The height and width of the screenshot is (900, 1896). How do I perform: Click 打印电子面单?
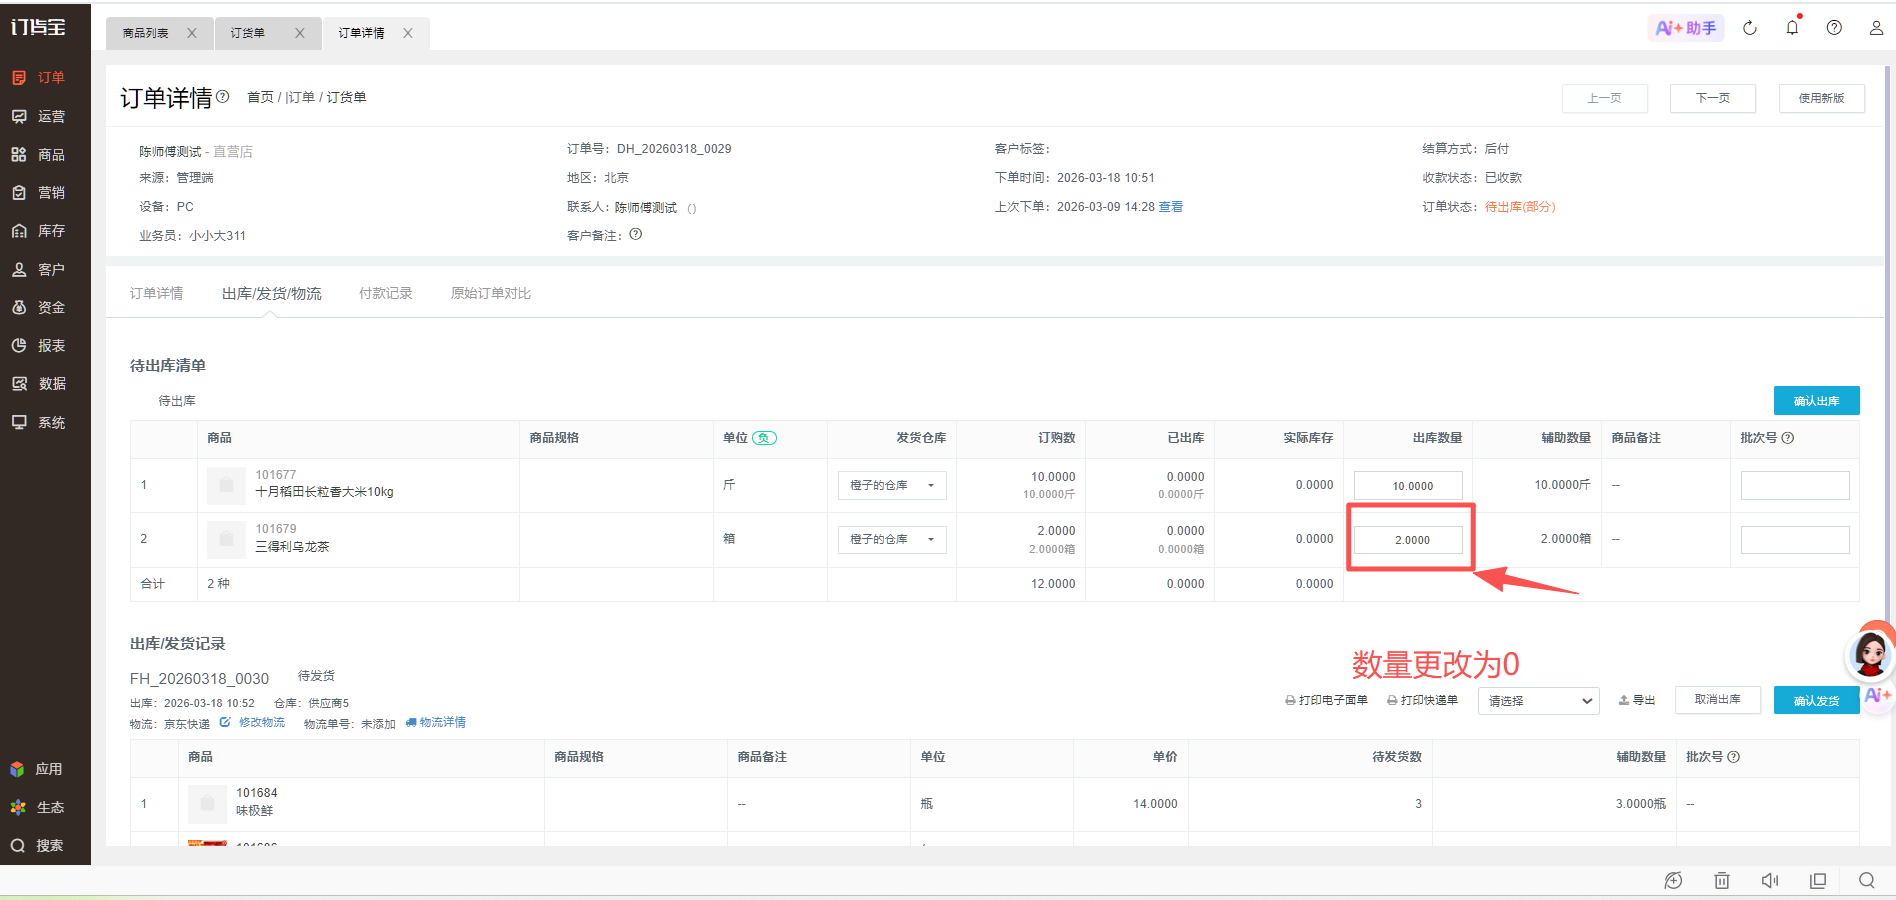click(x=1326, y=700)
